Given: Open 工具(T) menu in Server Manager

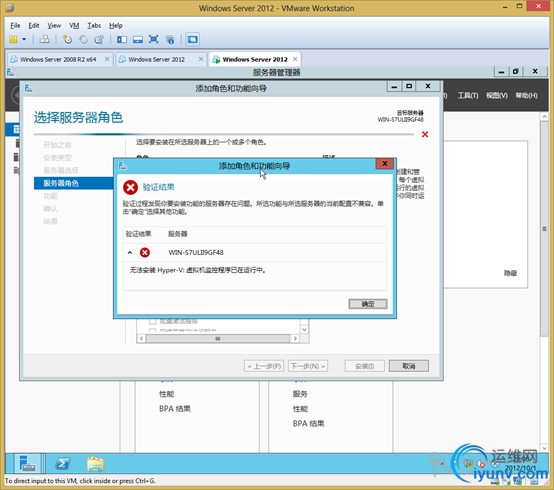Looking at the screenshot, I should [468, 95].
